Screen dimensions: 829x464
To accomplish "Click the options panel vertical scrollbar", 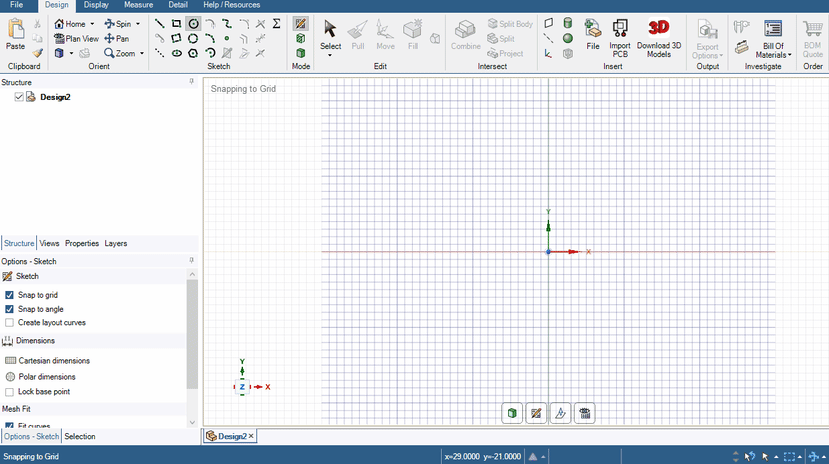I will (x=192, y=334).
